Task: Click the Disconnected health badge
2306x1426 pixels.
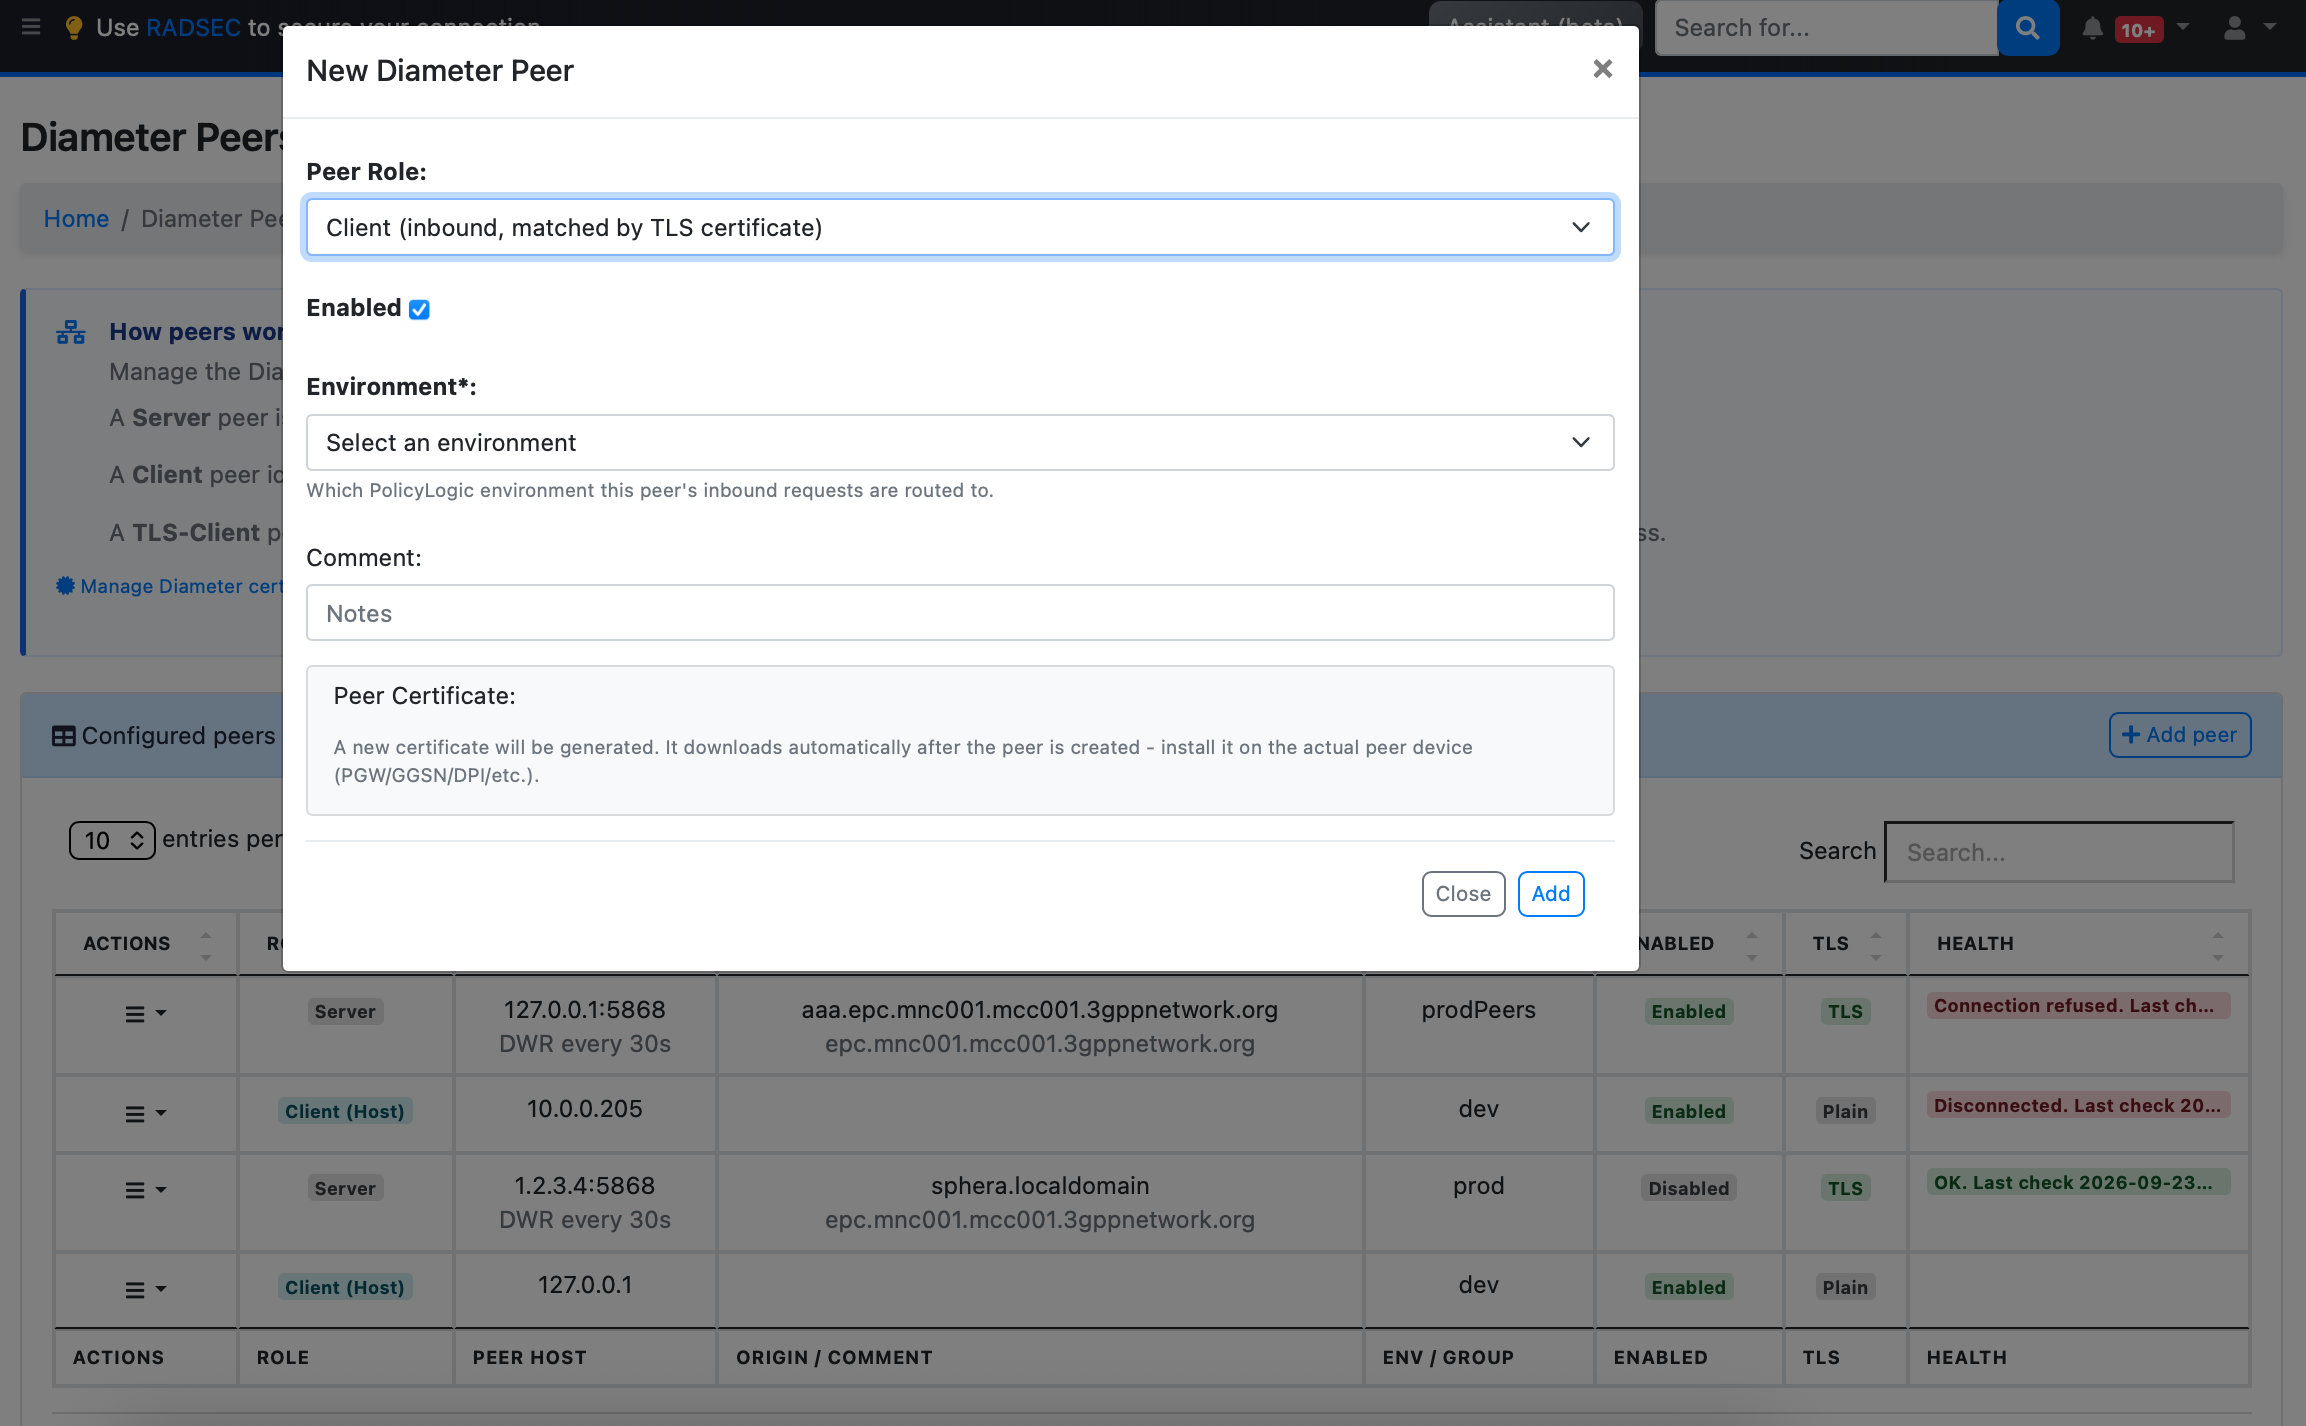Action: [x=2078, y=1105]
